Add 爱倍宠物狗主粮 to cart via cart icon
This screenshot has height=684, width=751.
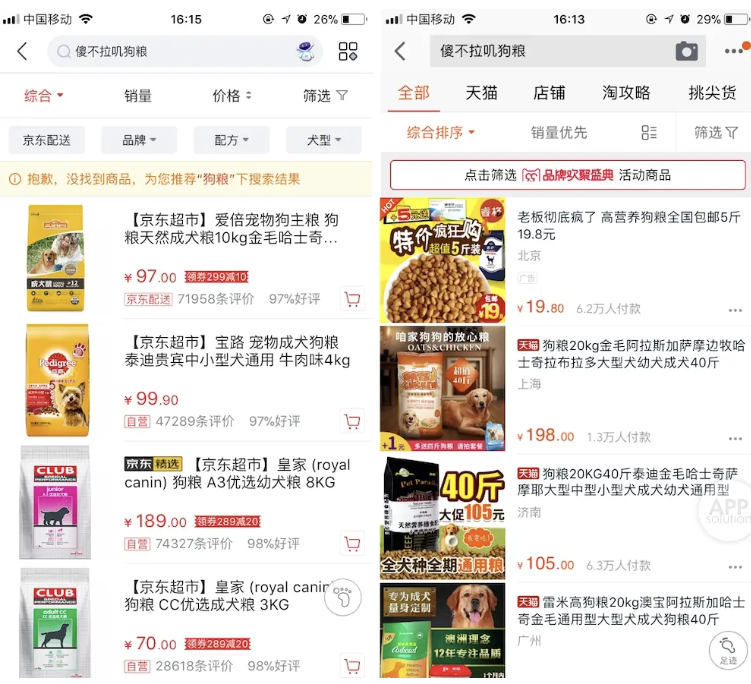pyautogui.click(x=353, y=299)
